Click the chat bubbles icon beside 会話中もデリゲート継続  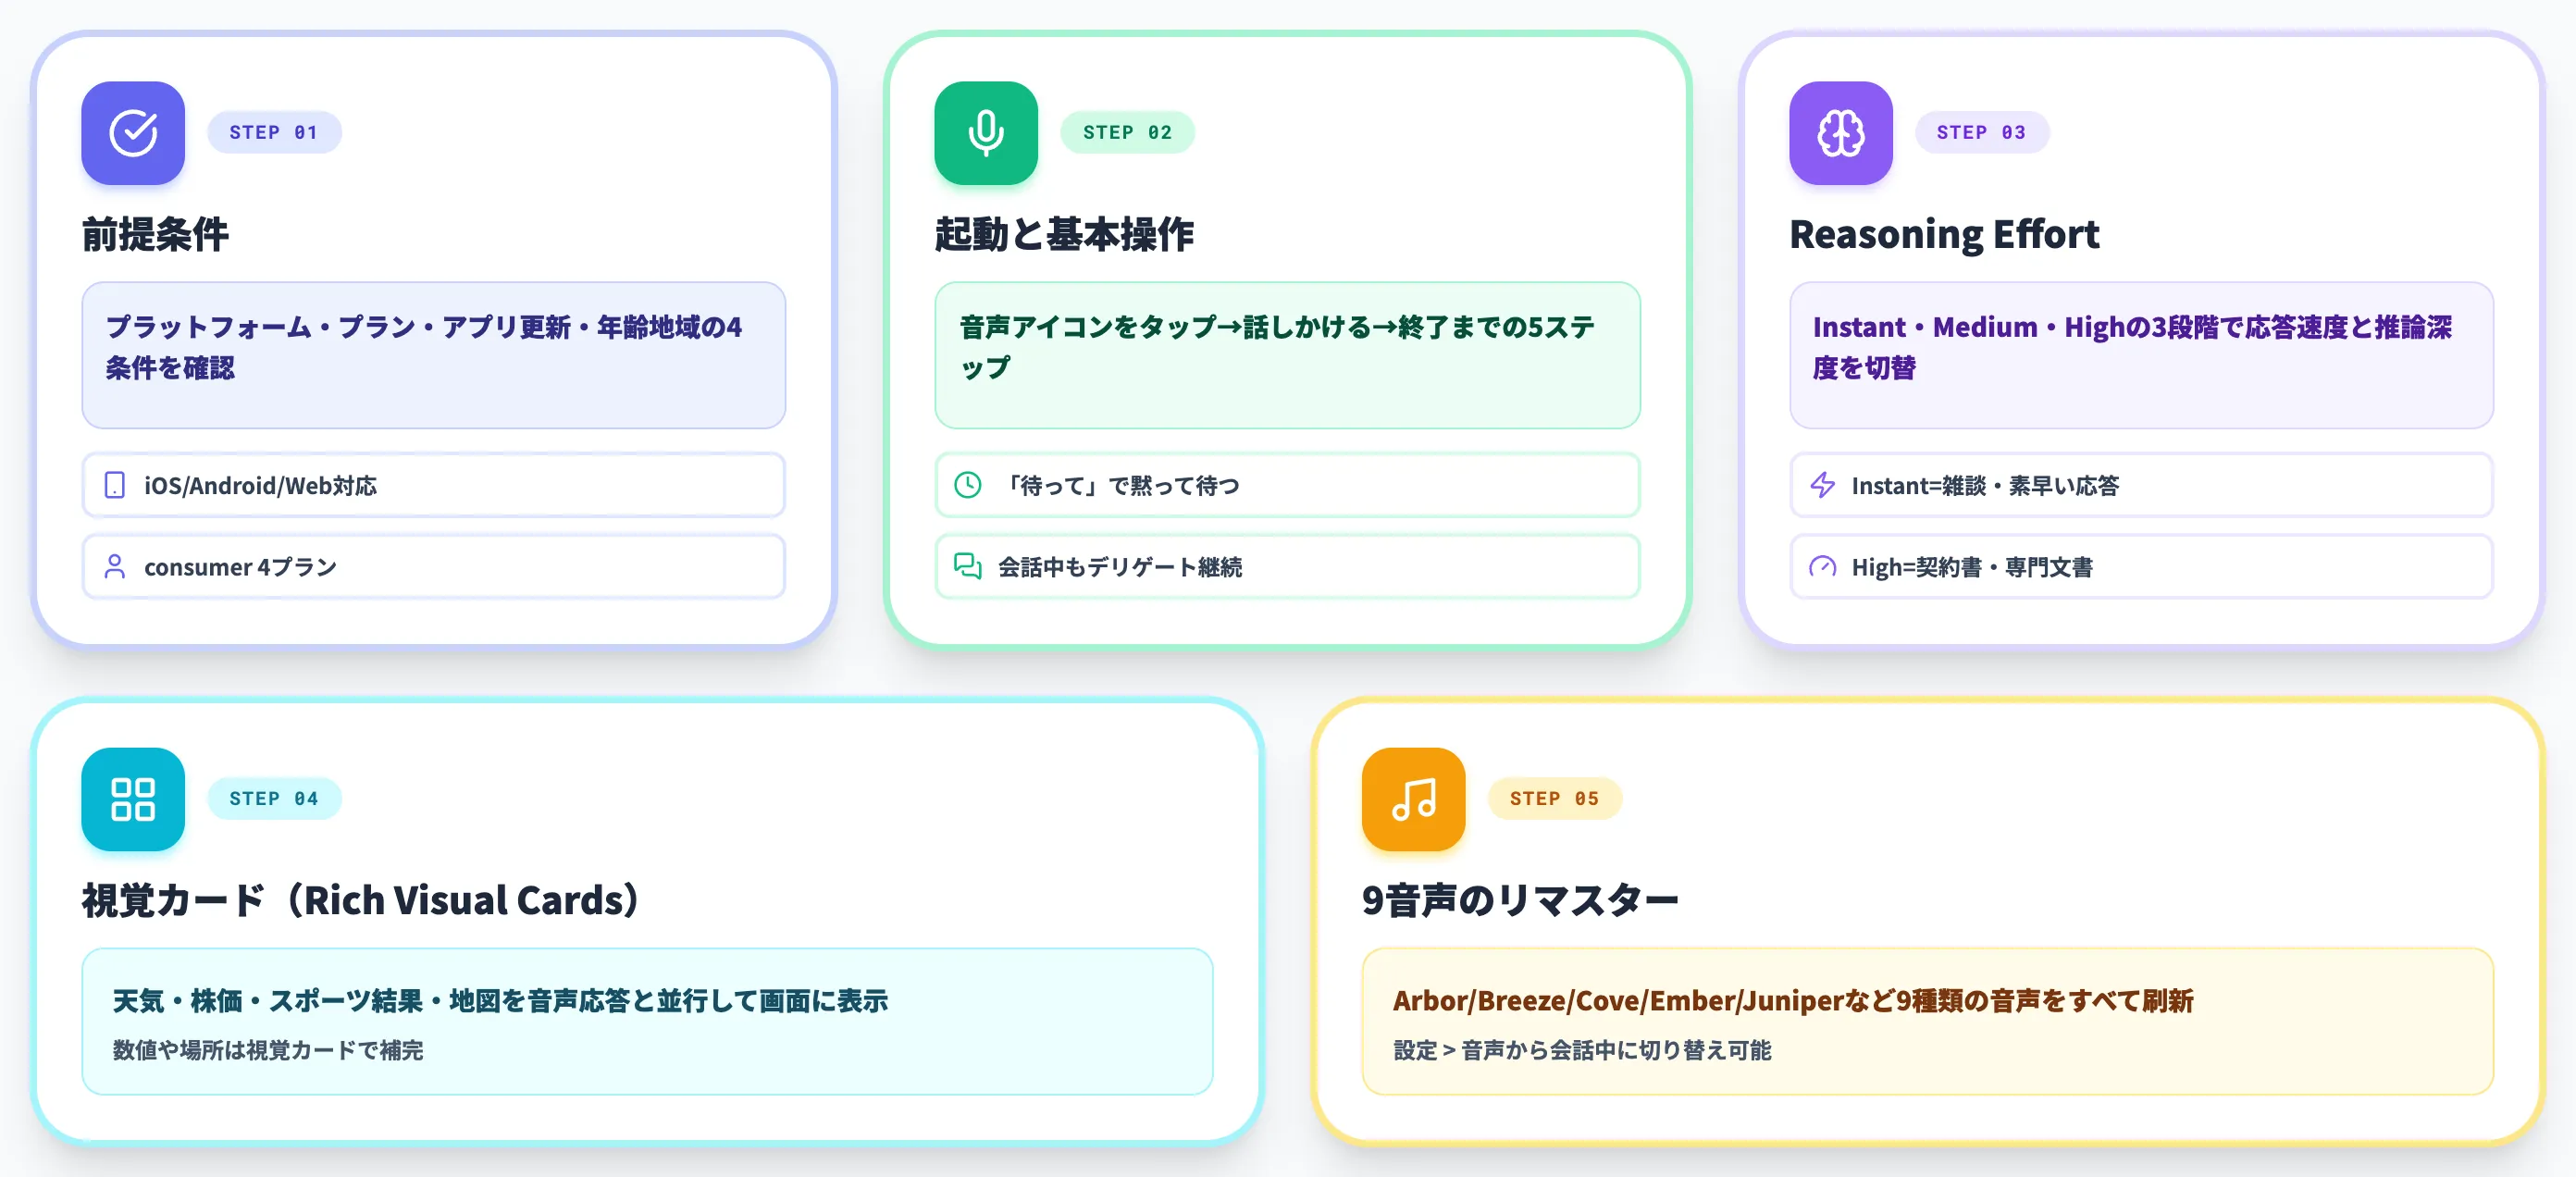click(968, 567)
